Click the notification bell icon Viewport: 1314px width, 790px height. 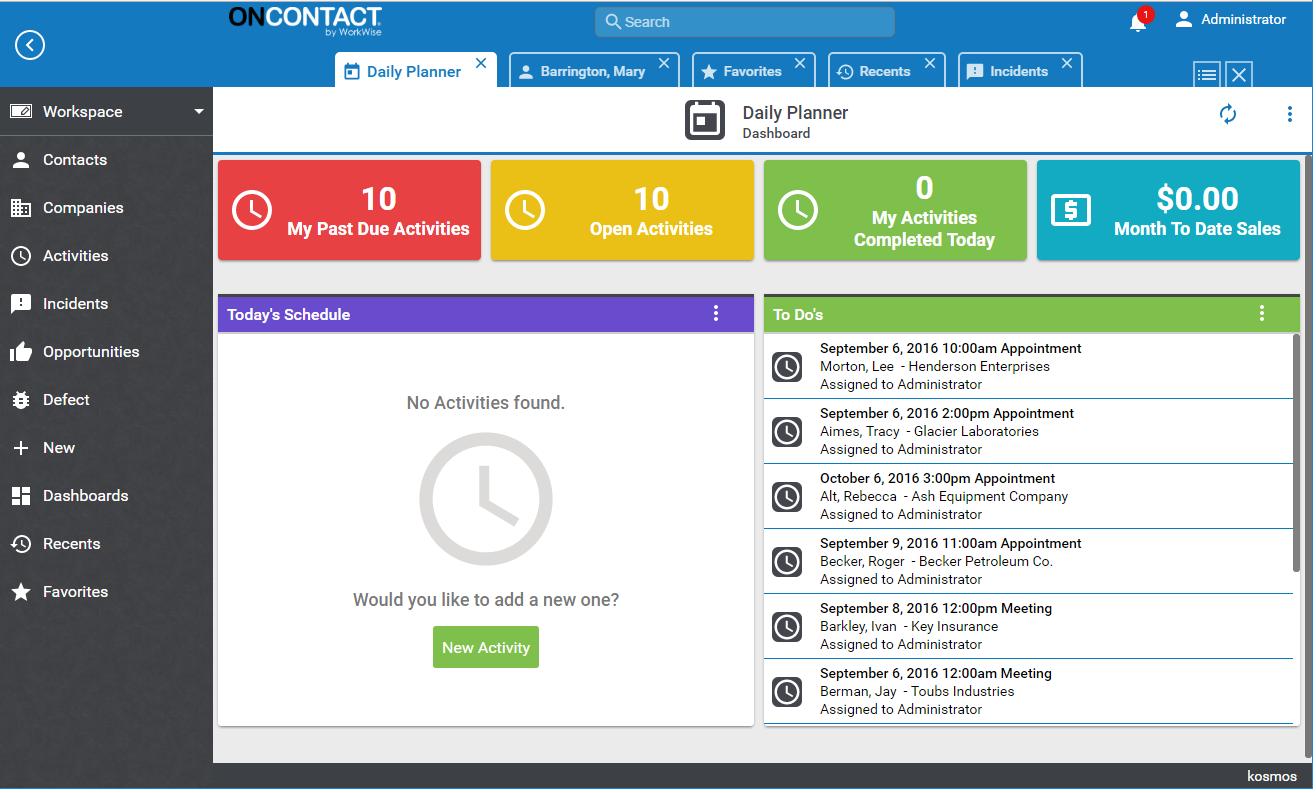1138,22
